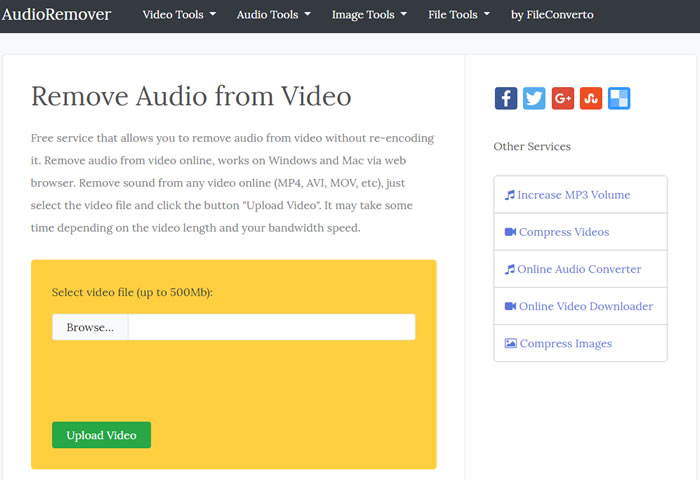The image size is (700, 480).
Task: Expand the Video Tools dropdown menu
Action: pos(179,15)
